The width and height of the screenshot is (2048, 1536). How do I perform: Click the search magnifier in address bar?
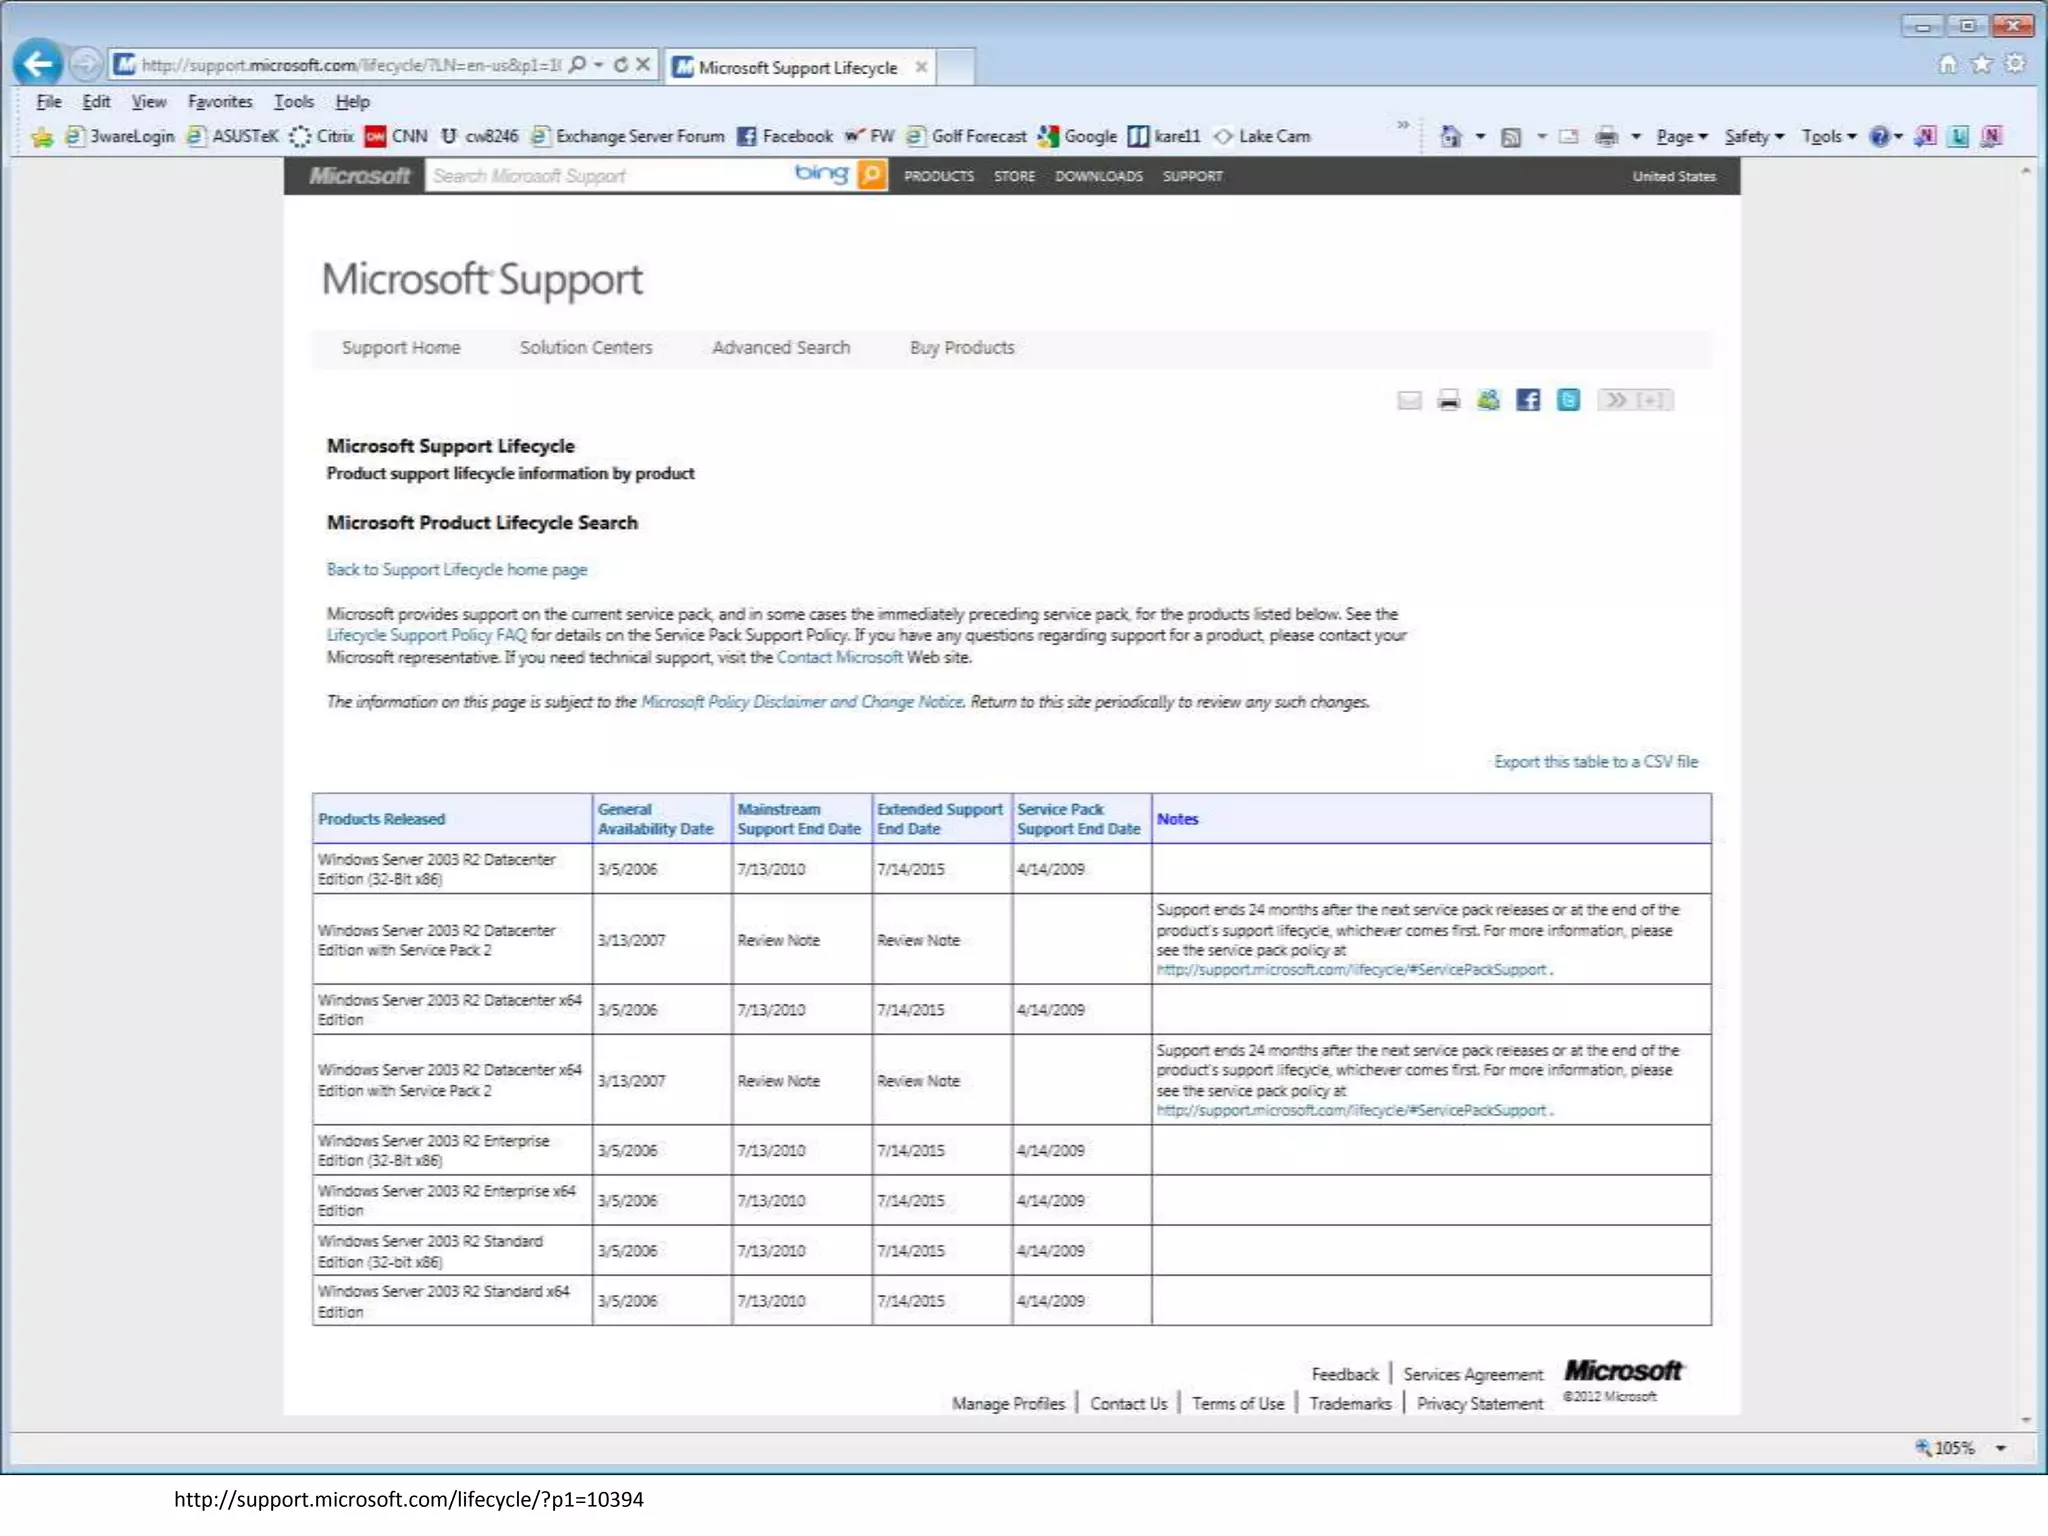(577, 65)
